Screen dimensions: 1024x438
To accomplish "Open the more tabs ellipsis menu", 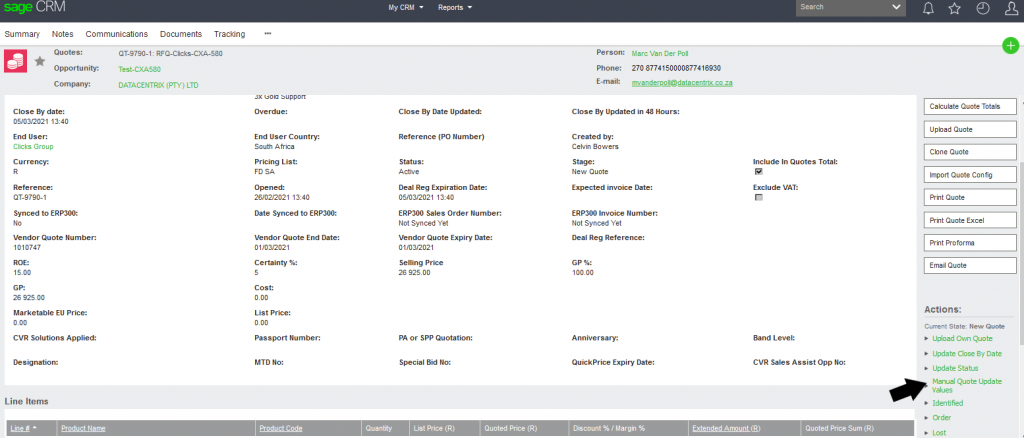I will coord(267,34).
